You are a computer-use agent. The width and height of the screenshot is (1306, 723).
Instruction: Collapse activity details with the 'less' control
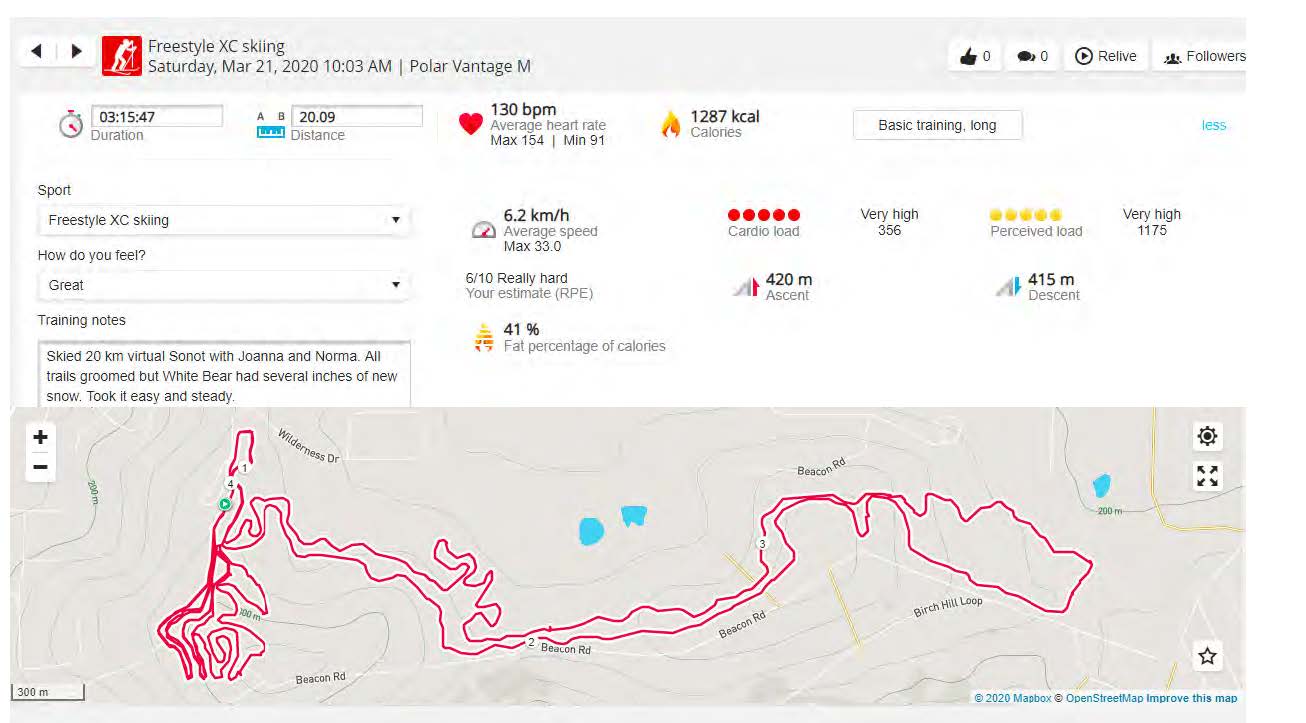coord(1213,125)
